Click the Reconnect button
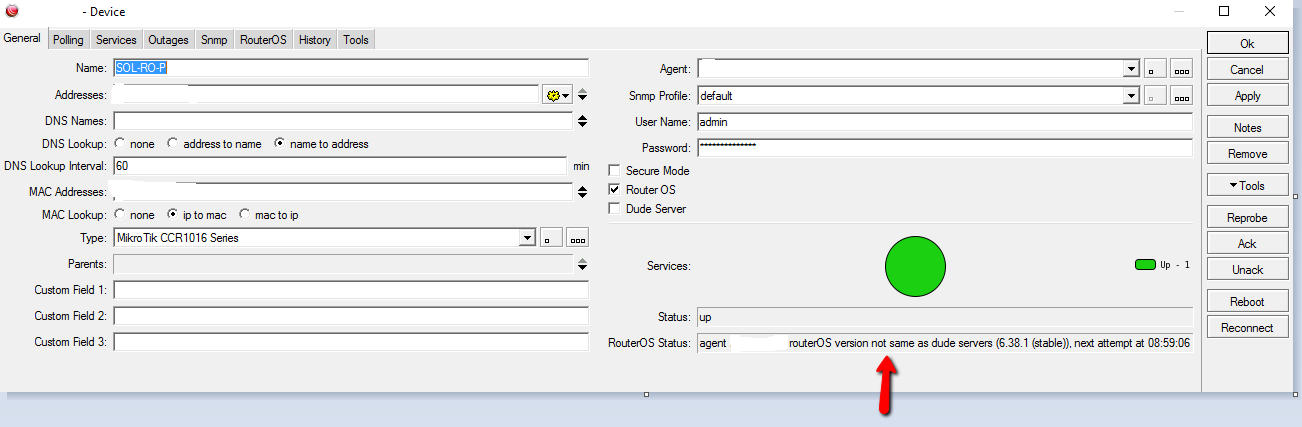The image size is (1302, 427). 1246,328
